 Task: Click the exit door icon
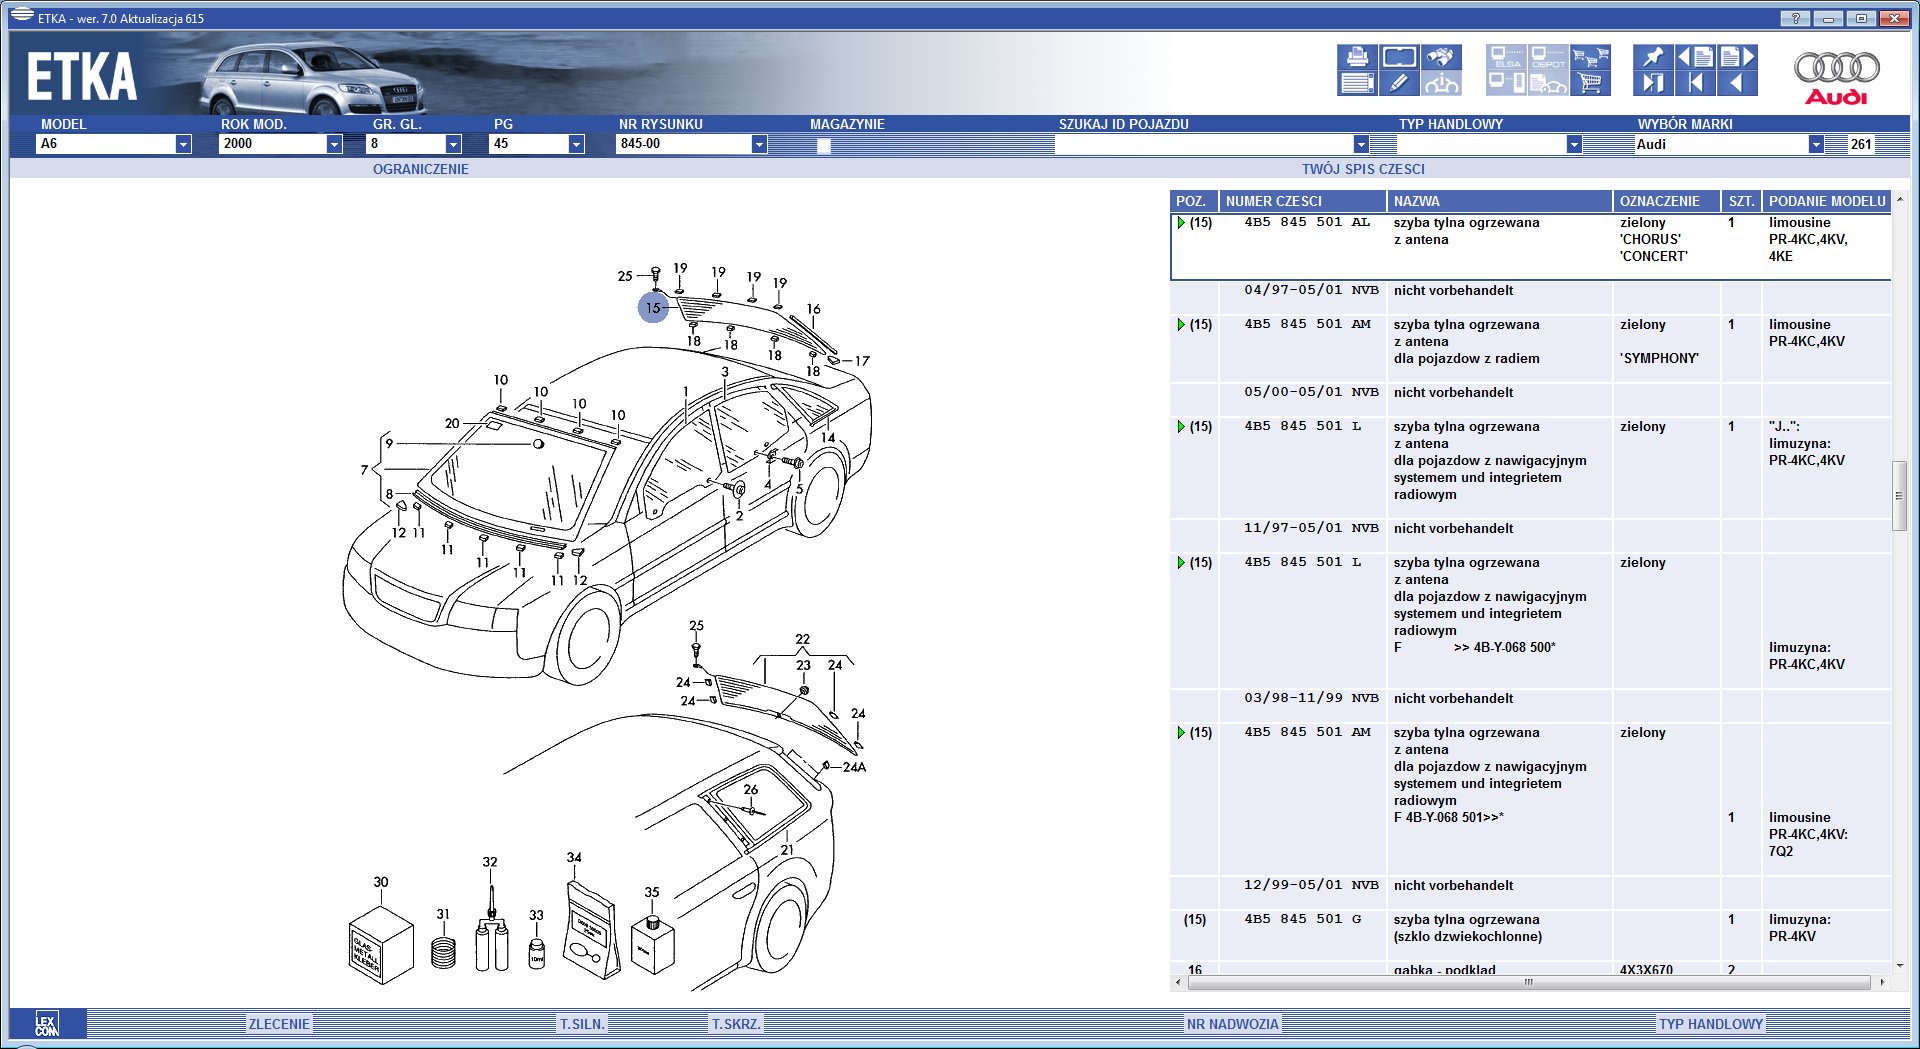tap(1653, 83)
